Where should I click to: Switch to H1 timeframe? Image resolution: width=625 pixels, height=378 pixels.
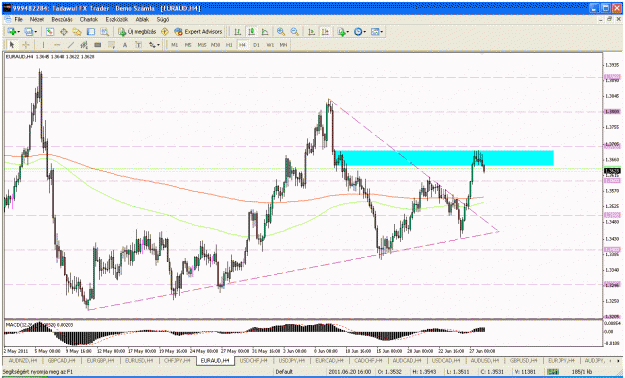[x=229, y=45]
